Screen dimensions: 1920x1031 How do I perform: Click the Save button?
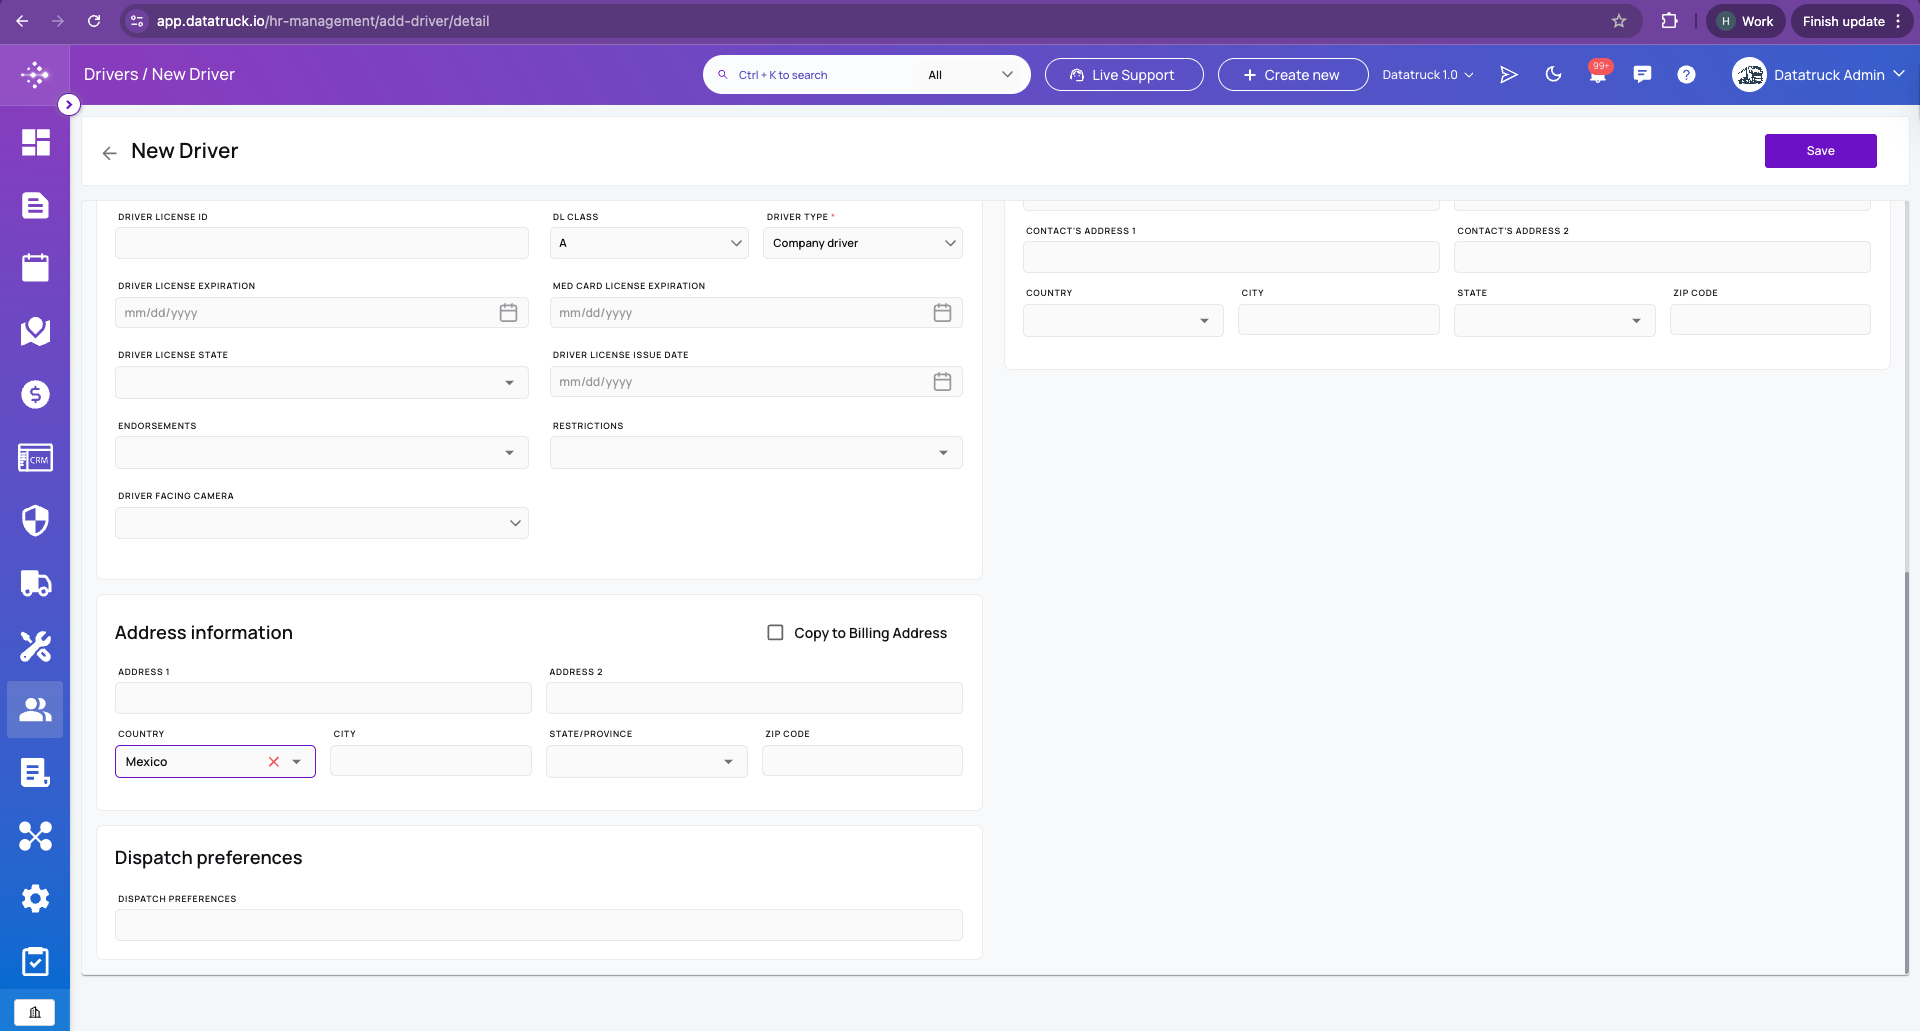coord(1820,151)
